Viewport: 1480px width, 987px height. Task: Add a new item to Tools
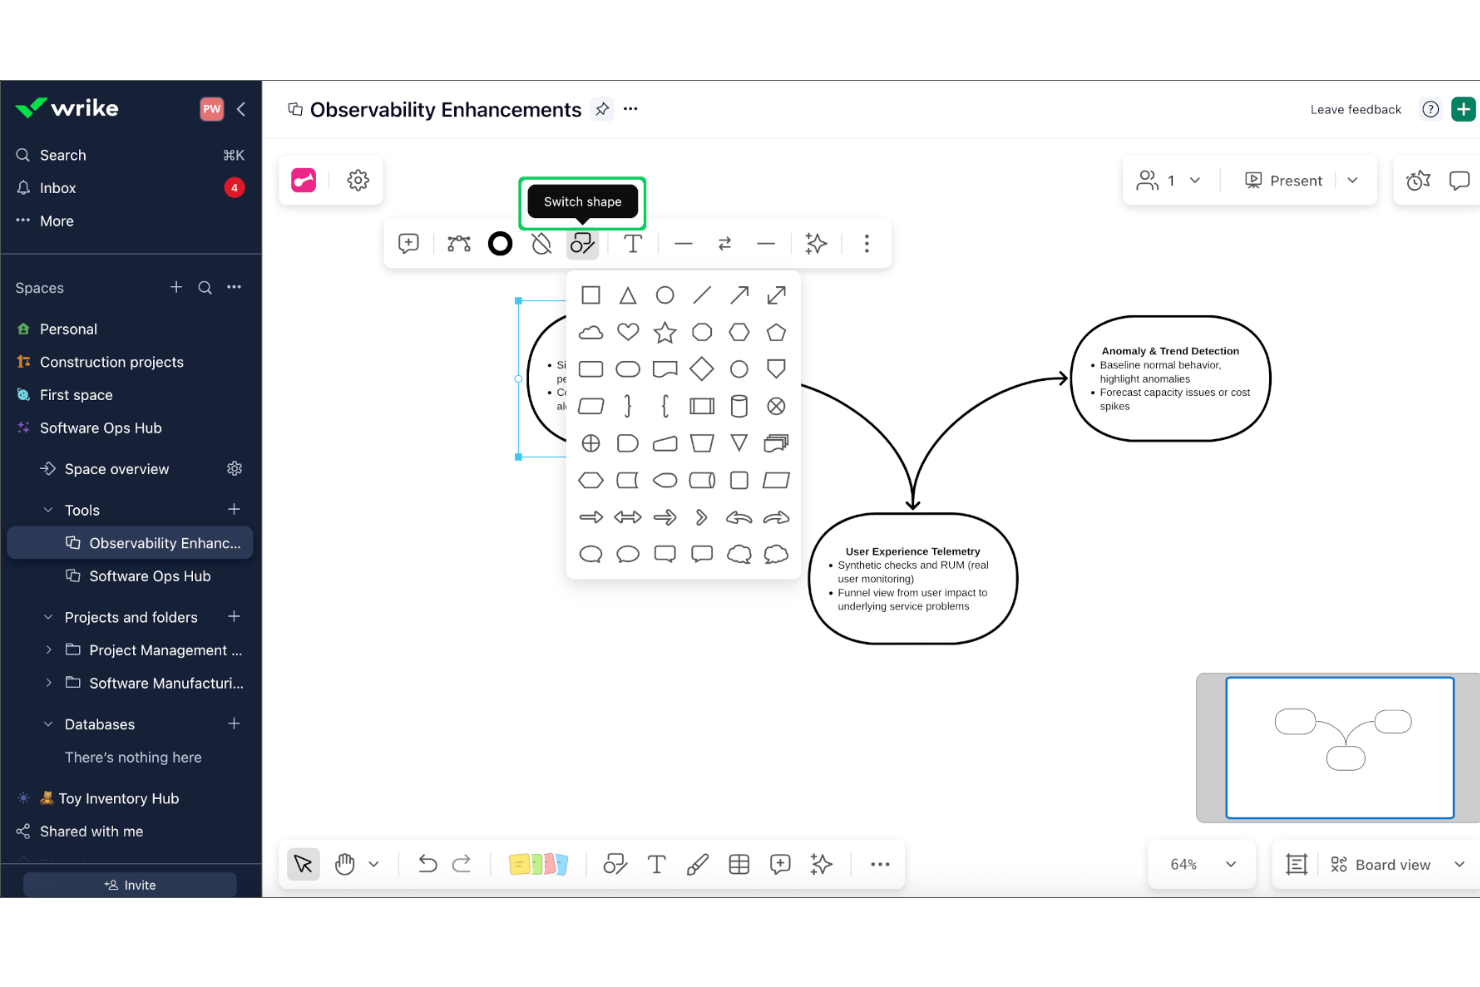point(234,510)
